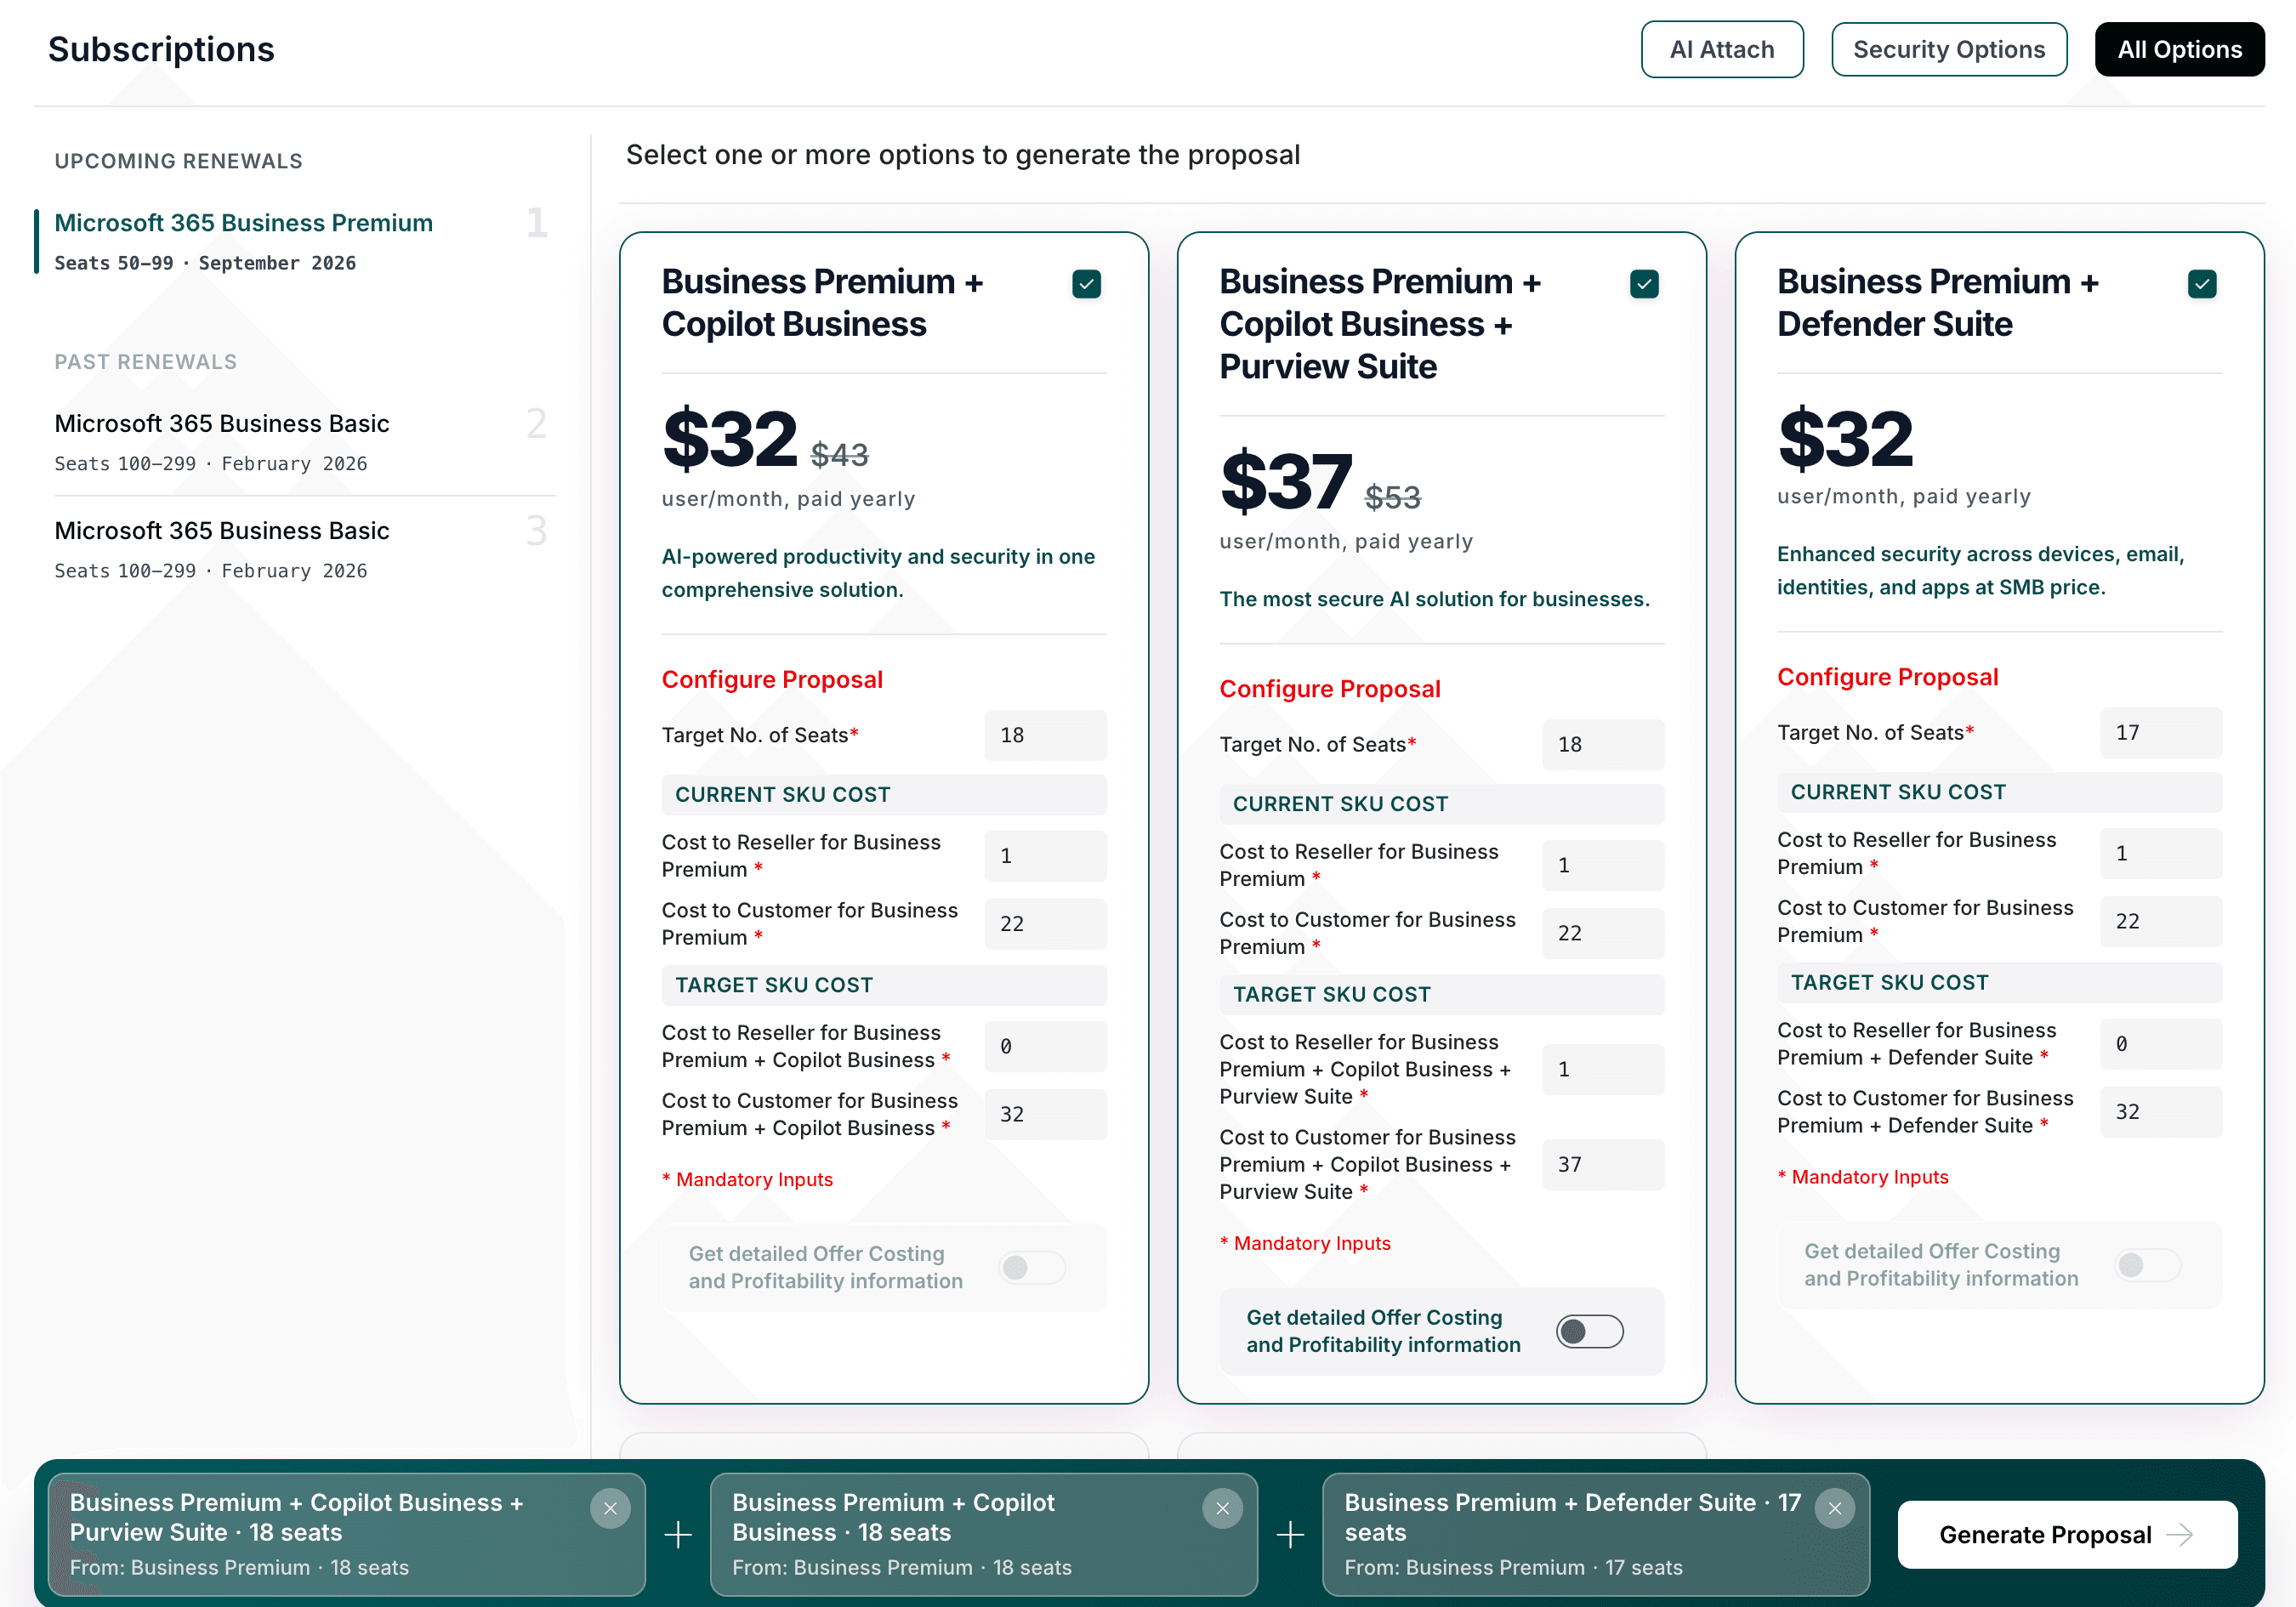Edit target reseller cost for Purview Suite bundle
Viewport: 2296px width, 1607px height.
click(1603, 1069)
